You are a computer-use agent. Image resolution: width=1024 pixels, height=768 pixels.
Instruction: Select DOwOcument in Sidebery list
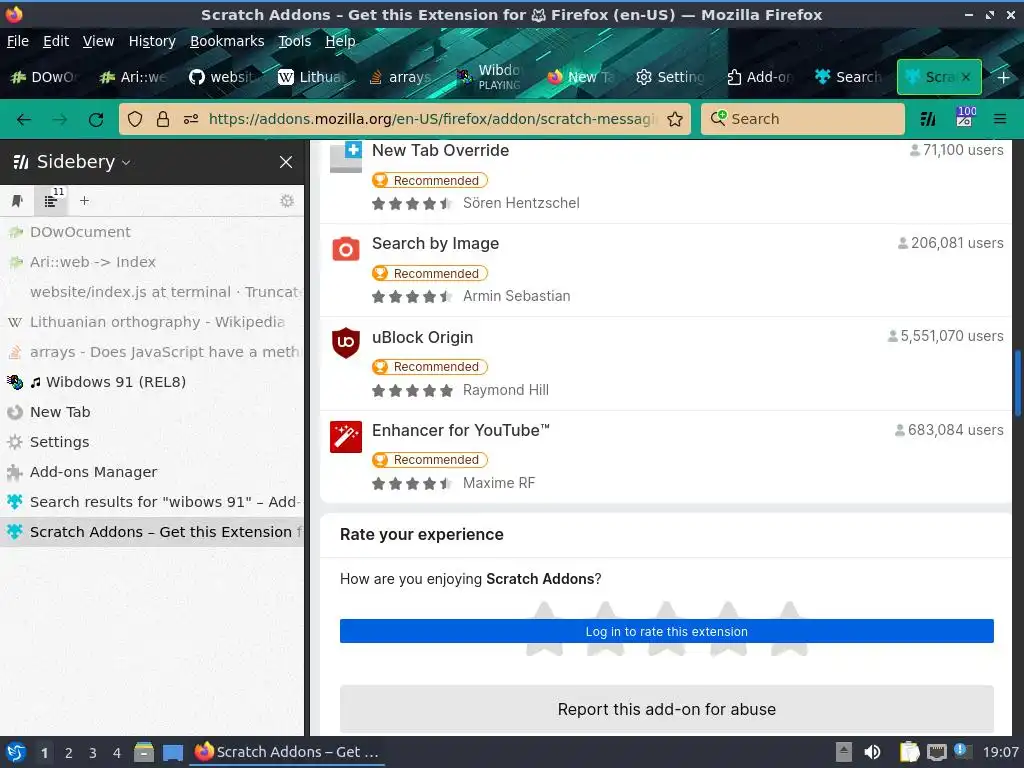152,232
